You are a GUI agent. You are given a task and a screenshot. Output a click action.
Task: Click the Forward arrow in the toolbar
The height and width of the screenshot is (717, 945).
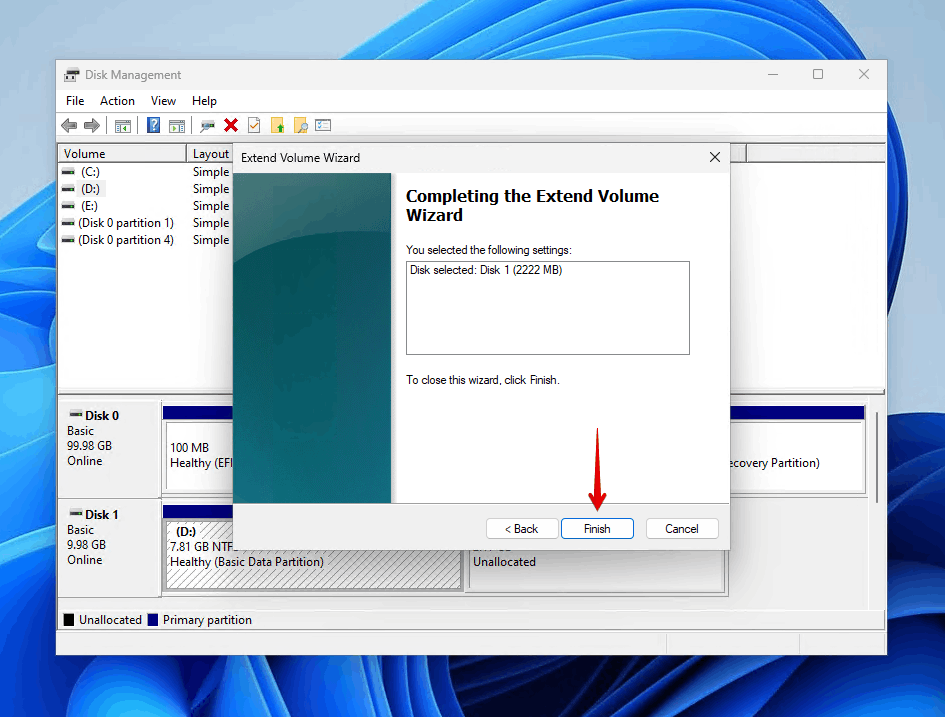(x=92, y=125)
